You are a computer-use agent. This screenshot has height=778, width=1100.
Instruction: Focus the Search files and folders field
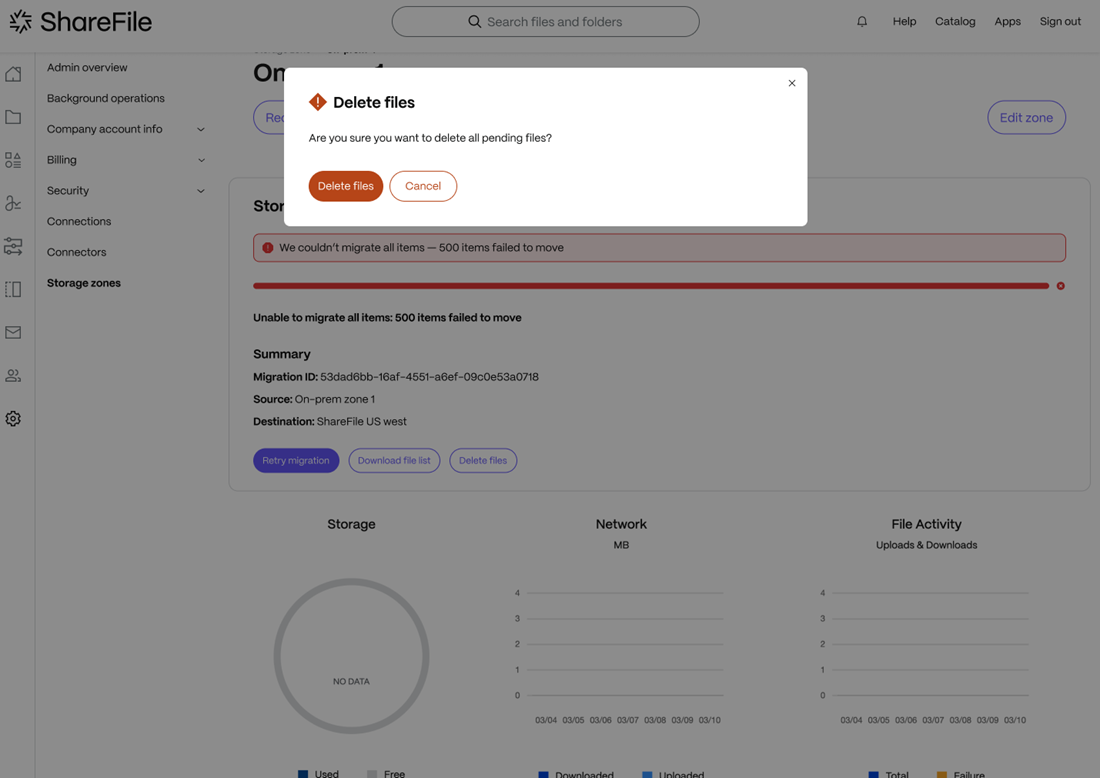coord(546,22)
